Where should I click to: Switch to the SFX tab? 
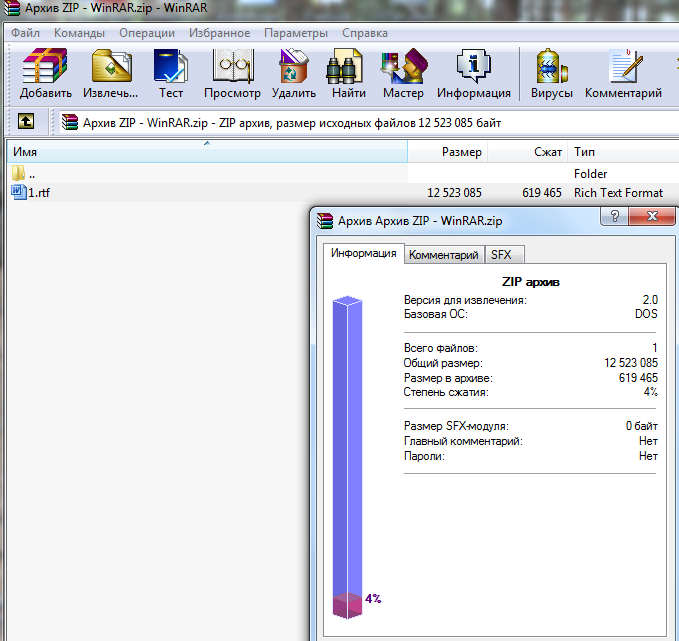(504, 255)
